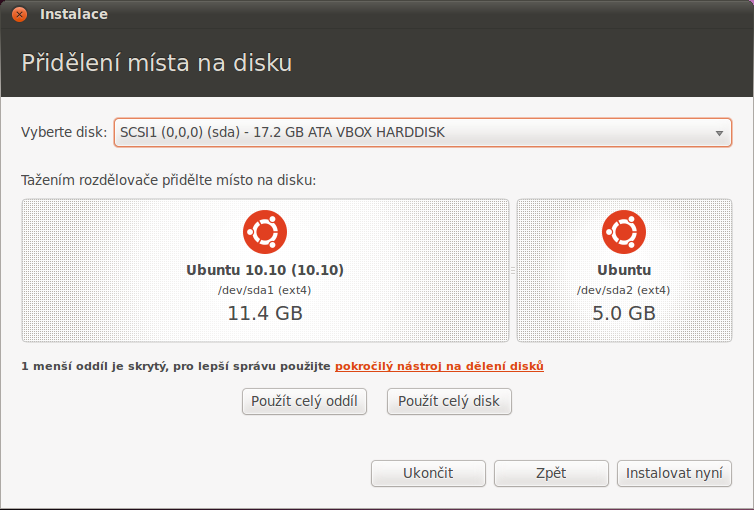Start installation with Instalovat nyní
754x510 pixels.
(674, 473)
